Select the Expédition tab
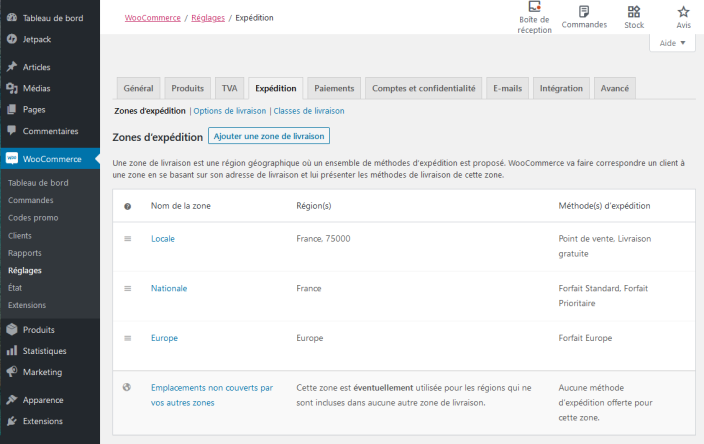 point(276,88)
